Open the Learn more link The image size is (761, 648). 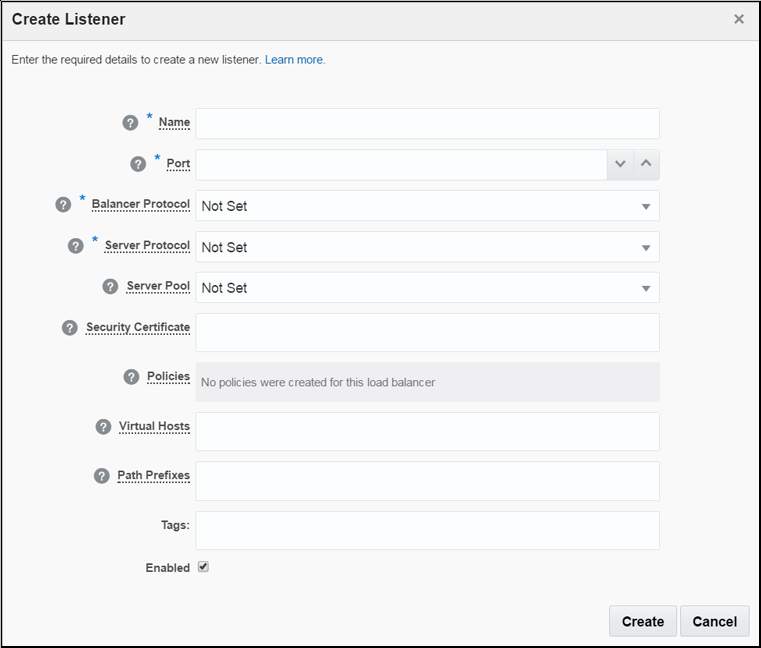295,60
